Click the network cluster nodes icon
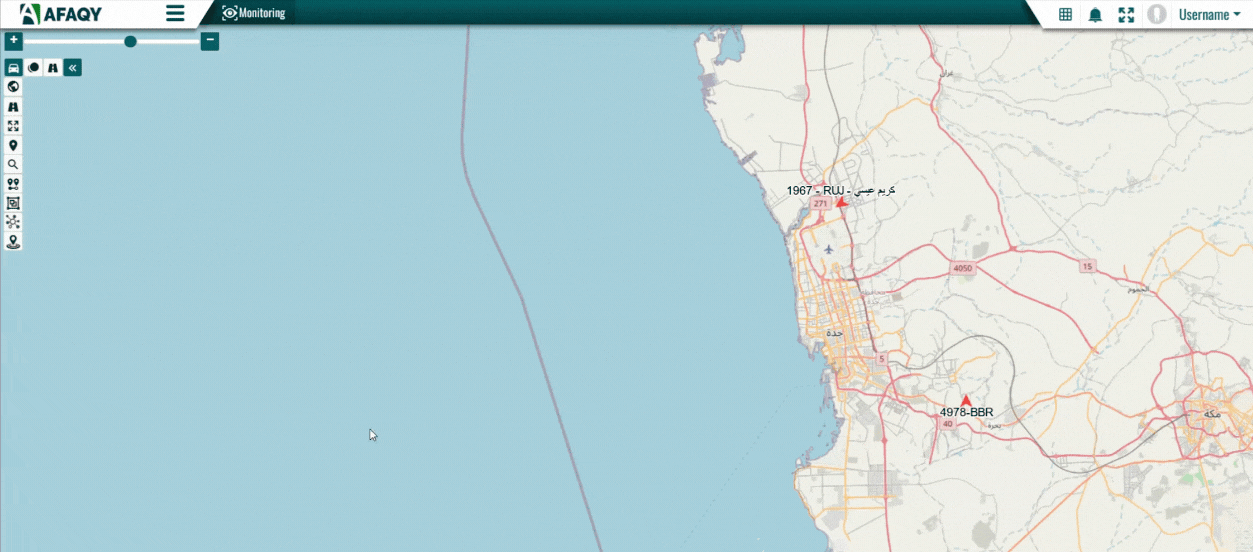 13,222
